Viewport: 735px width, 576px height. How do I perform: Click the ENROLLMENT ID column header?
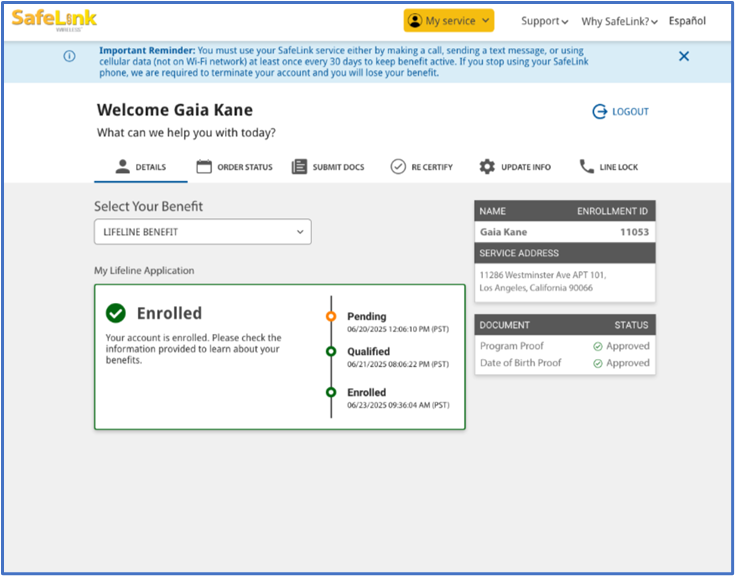[613, 211]
